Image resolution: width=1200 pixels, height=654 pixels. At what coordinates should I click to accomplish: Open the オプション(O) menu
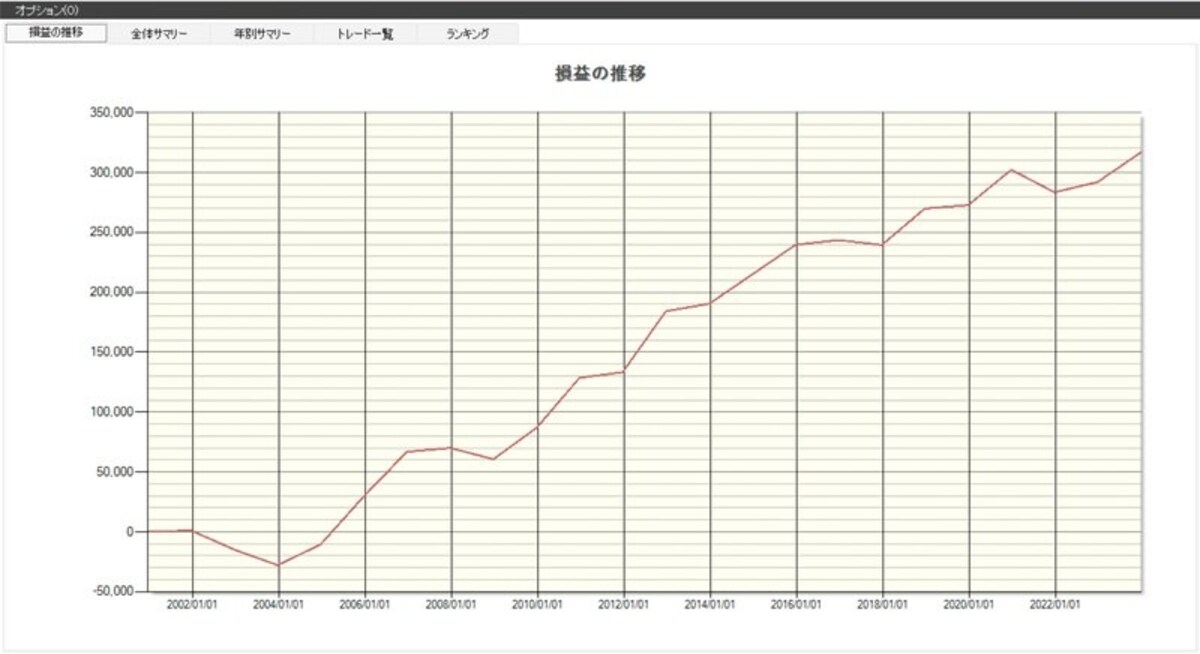tap(47, 9)
